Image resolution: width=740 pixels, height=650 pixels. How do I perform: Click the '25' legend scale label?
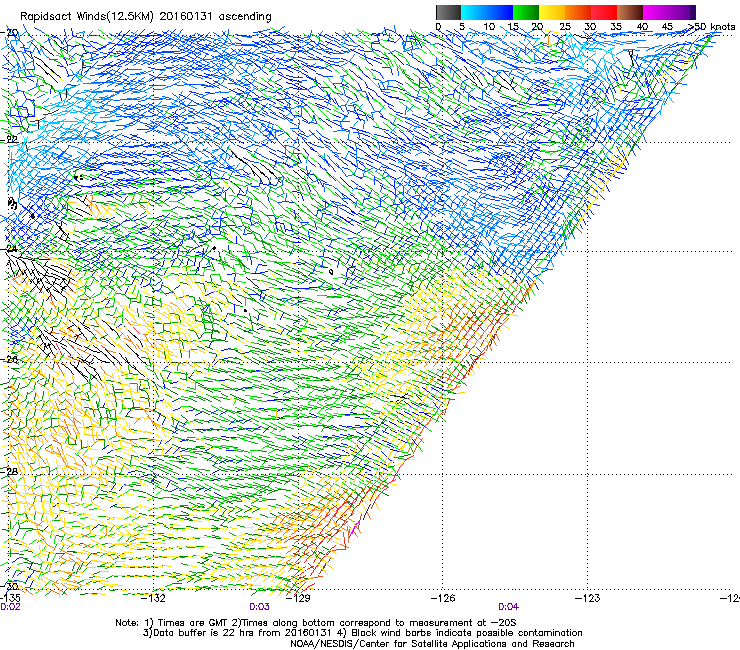pyautogui.click(x=565, y=26)
